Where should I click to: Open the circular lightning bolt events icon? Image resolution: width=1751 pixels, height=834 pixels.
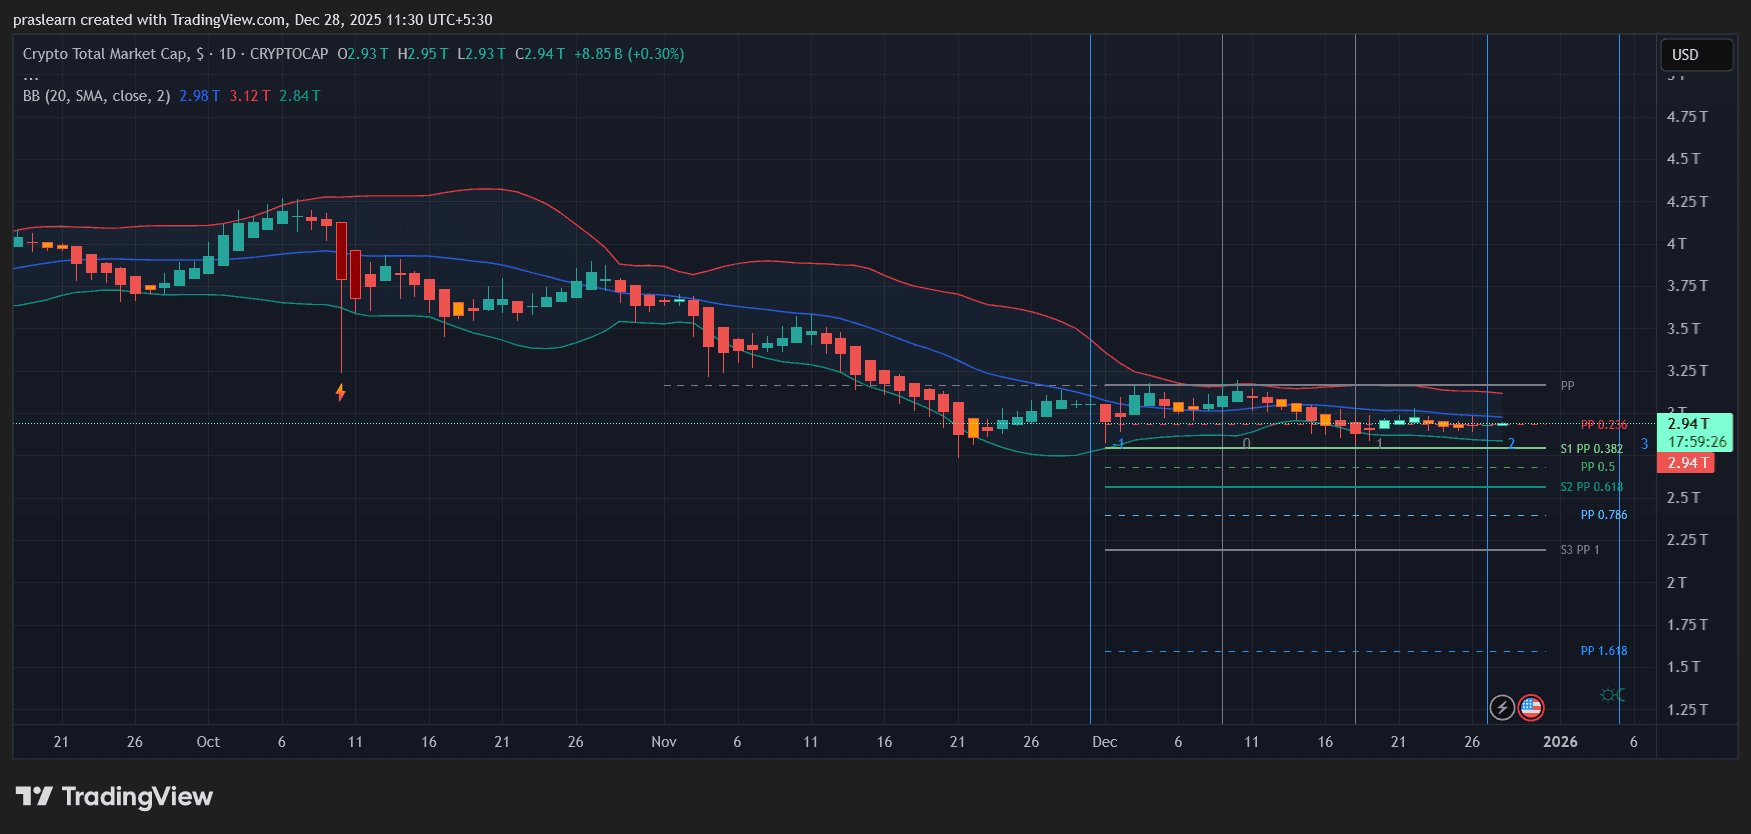(x=1501, y=708)
